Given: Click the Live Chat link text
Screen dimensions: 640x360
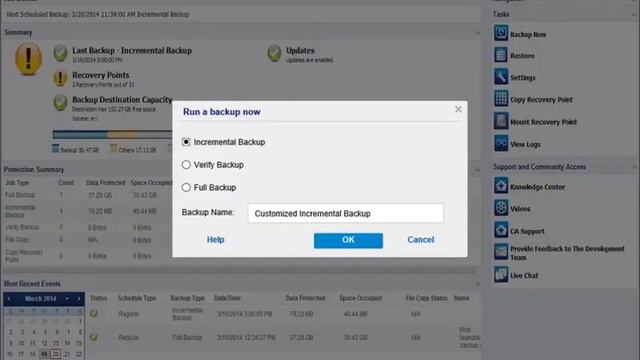Looking at the screenshot, I should point(524,276).
